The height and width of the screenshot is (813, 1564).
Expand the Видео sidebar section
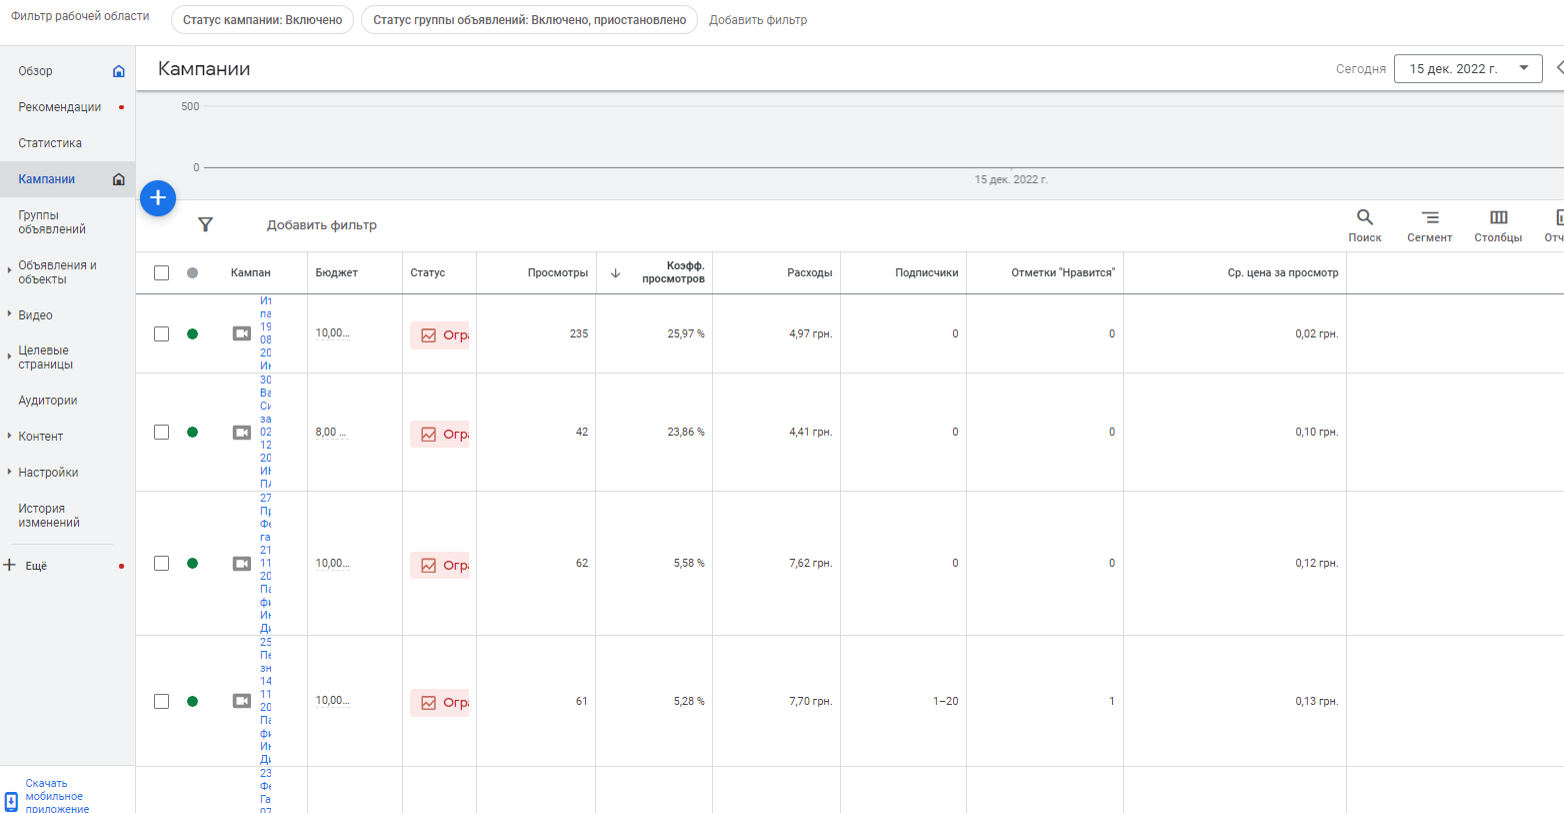pos(9,314)
